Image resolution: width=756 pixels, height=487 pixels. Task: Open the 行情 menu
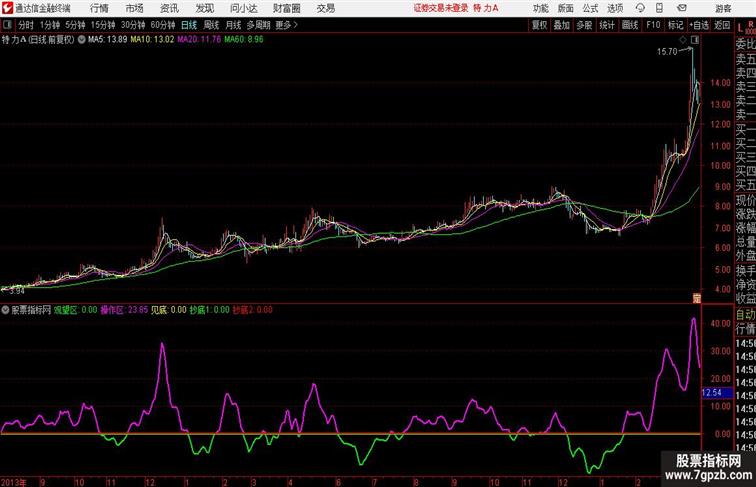coord(99,8)
